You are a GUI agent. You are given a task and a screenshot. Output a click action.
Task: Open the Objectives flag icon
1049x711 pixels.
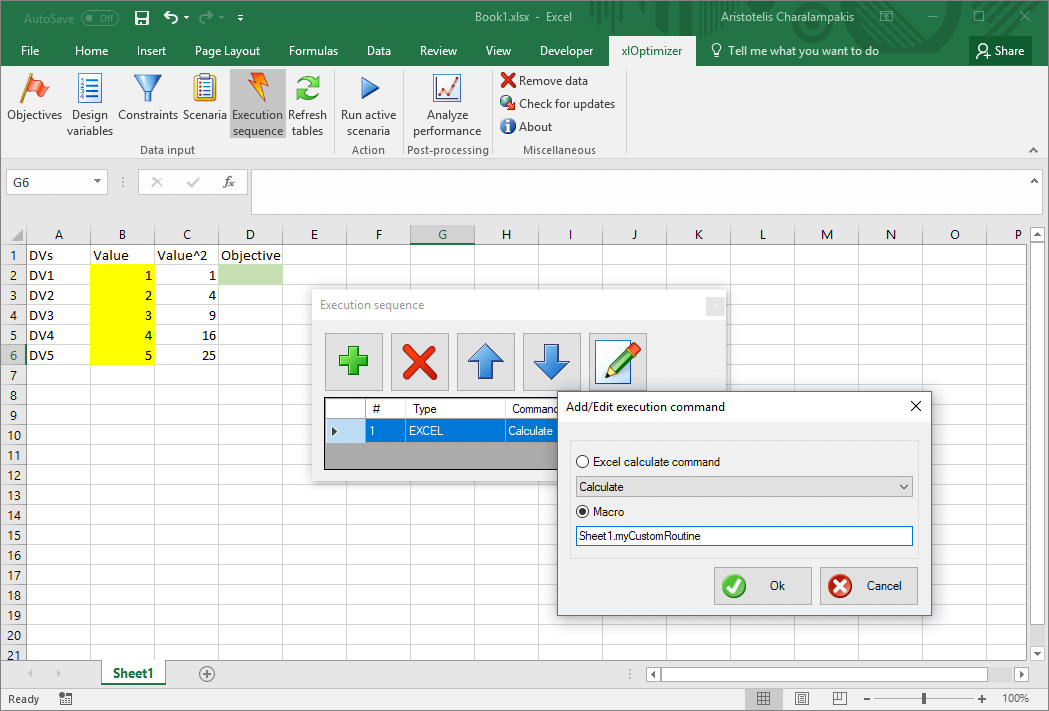pyautogui.click(x=34, y=90)
